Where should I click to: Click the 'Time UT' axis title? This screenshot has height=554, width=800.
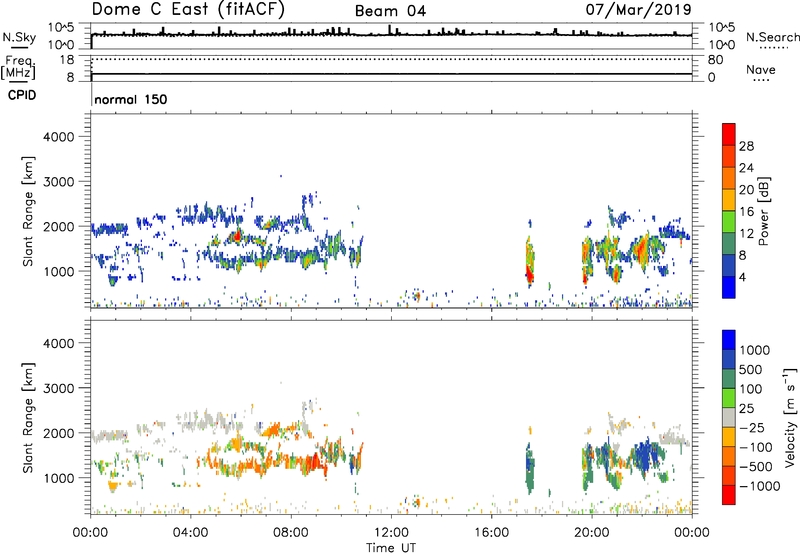[x=391, y=548]
